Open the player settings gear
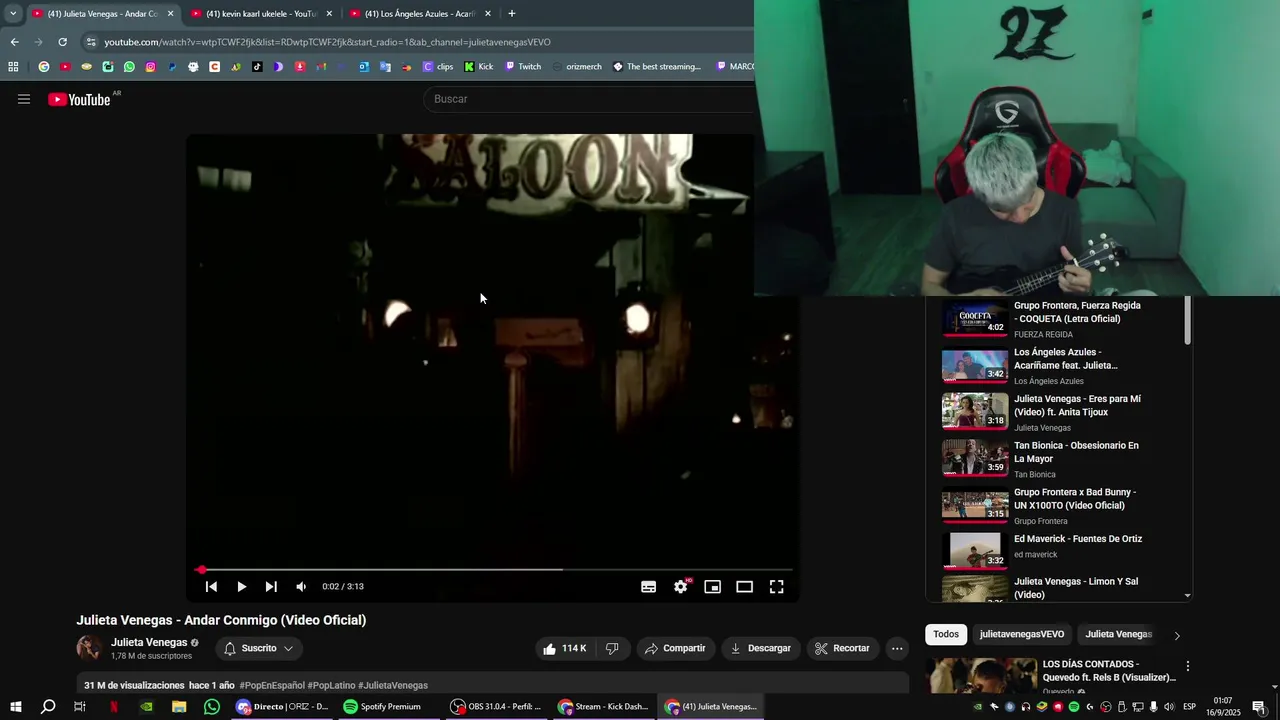 pyautogui.click(x=681, y=587)
